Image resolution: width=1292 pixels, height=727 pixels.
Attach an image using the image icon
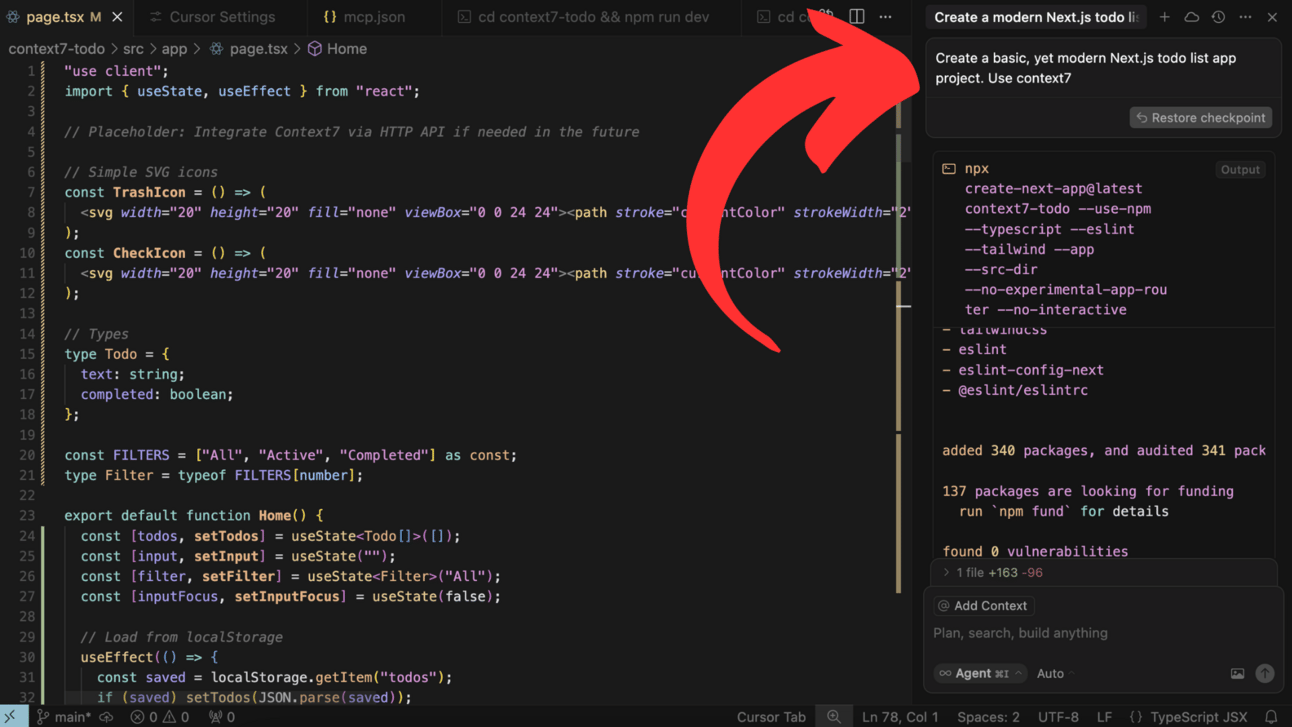point(1237,674)
